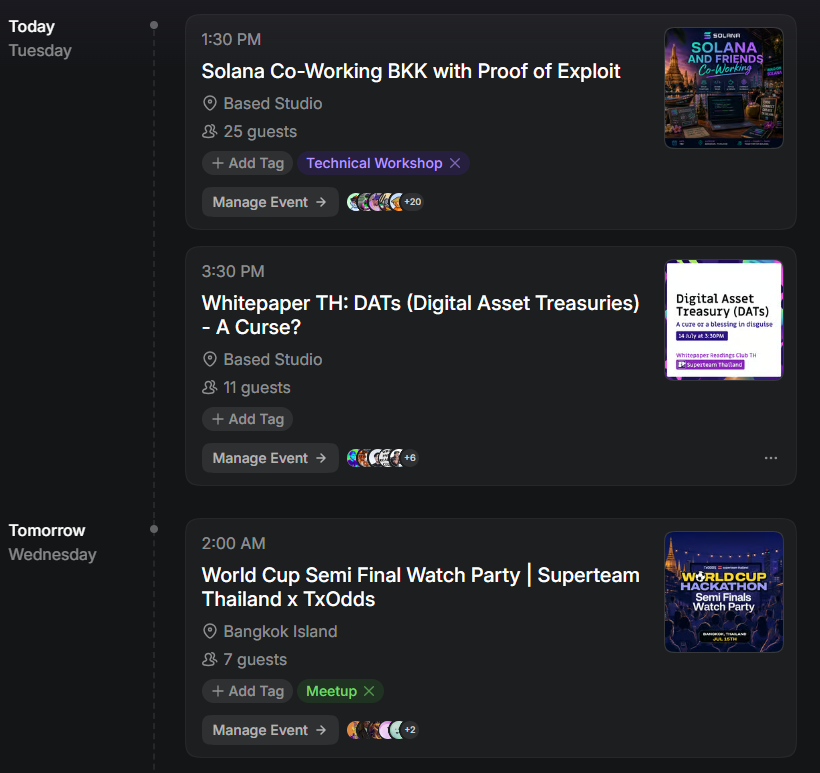Click guests icon next to 7 guests
The image size is (820, 773).
(x=210, y=660)
